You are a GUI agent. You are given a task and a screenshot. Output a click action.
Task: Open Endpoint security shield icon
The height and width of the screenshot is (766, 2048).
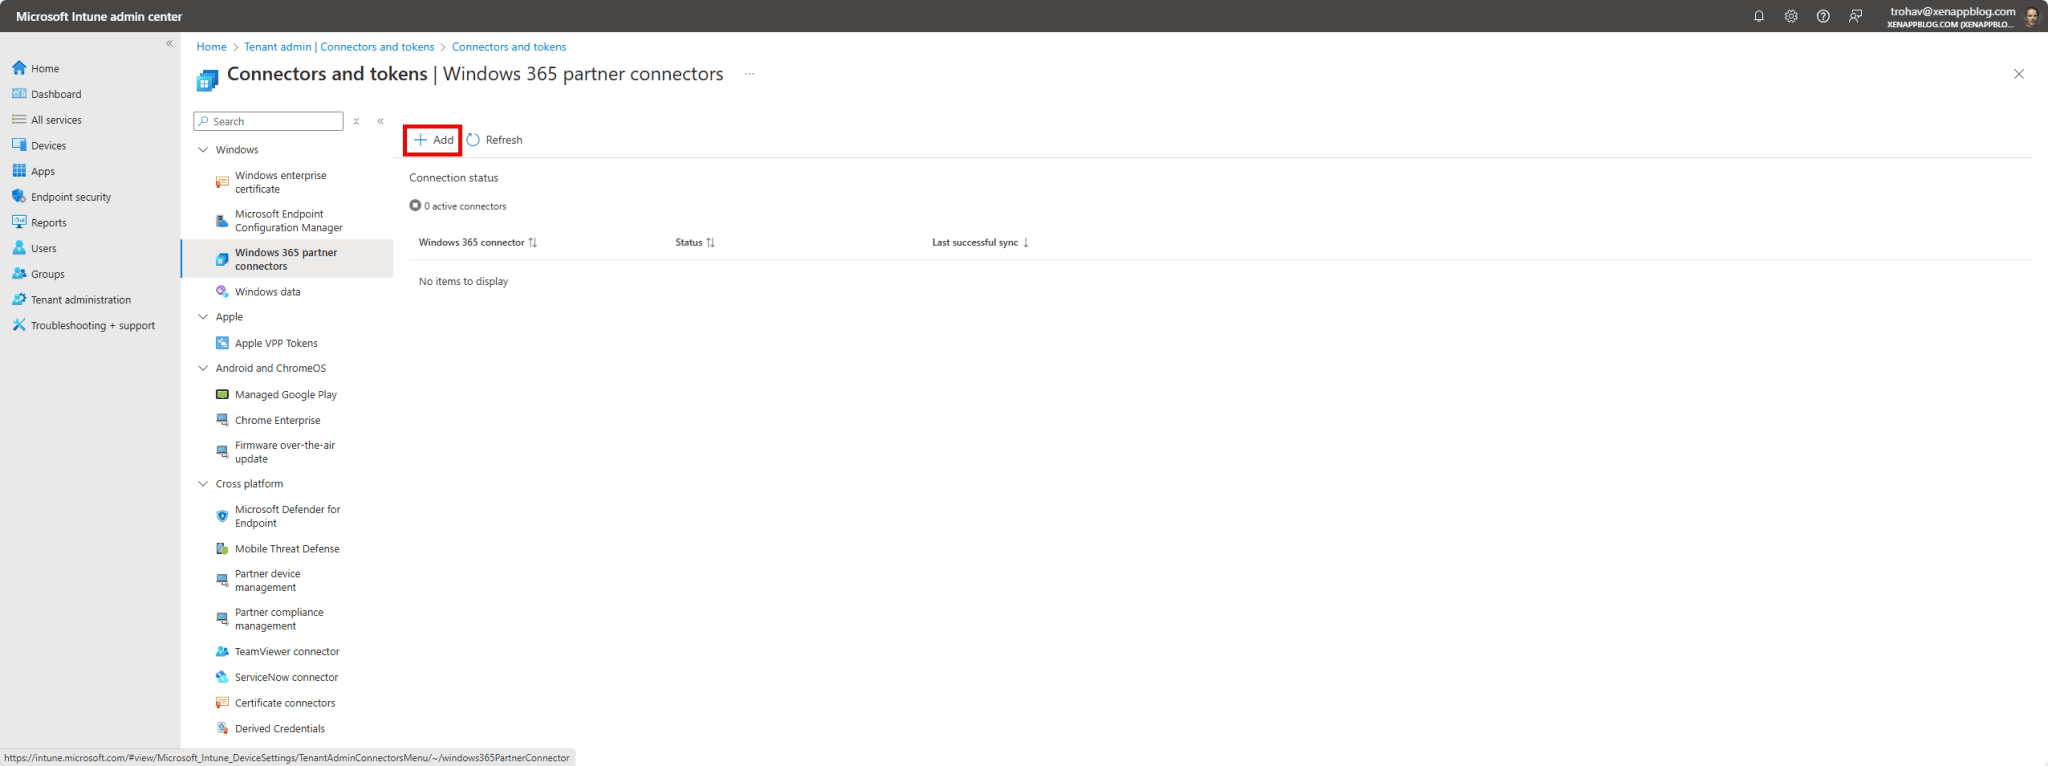(x=19, y=197)
